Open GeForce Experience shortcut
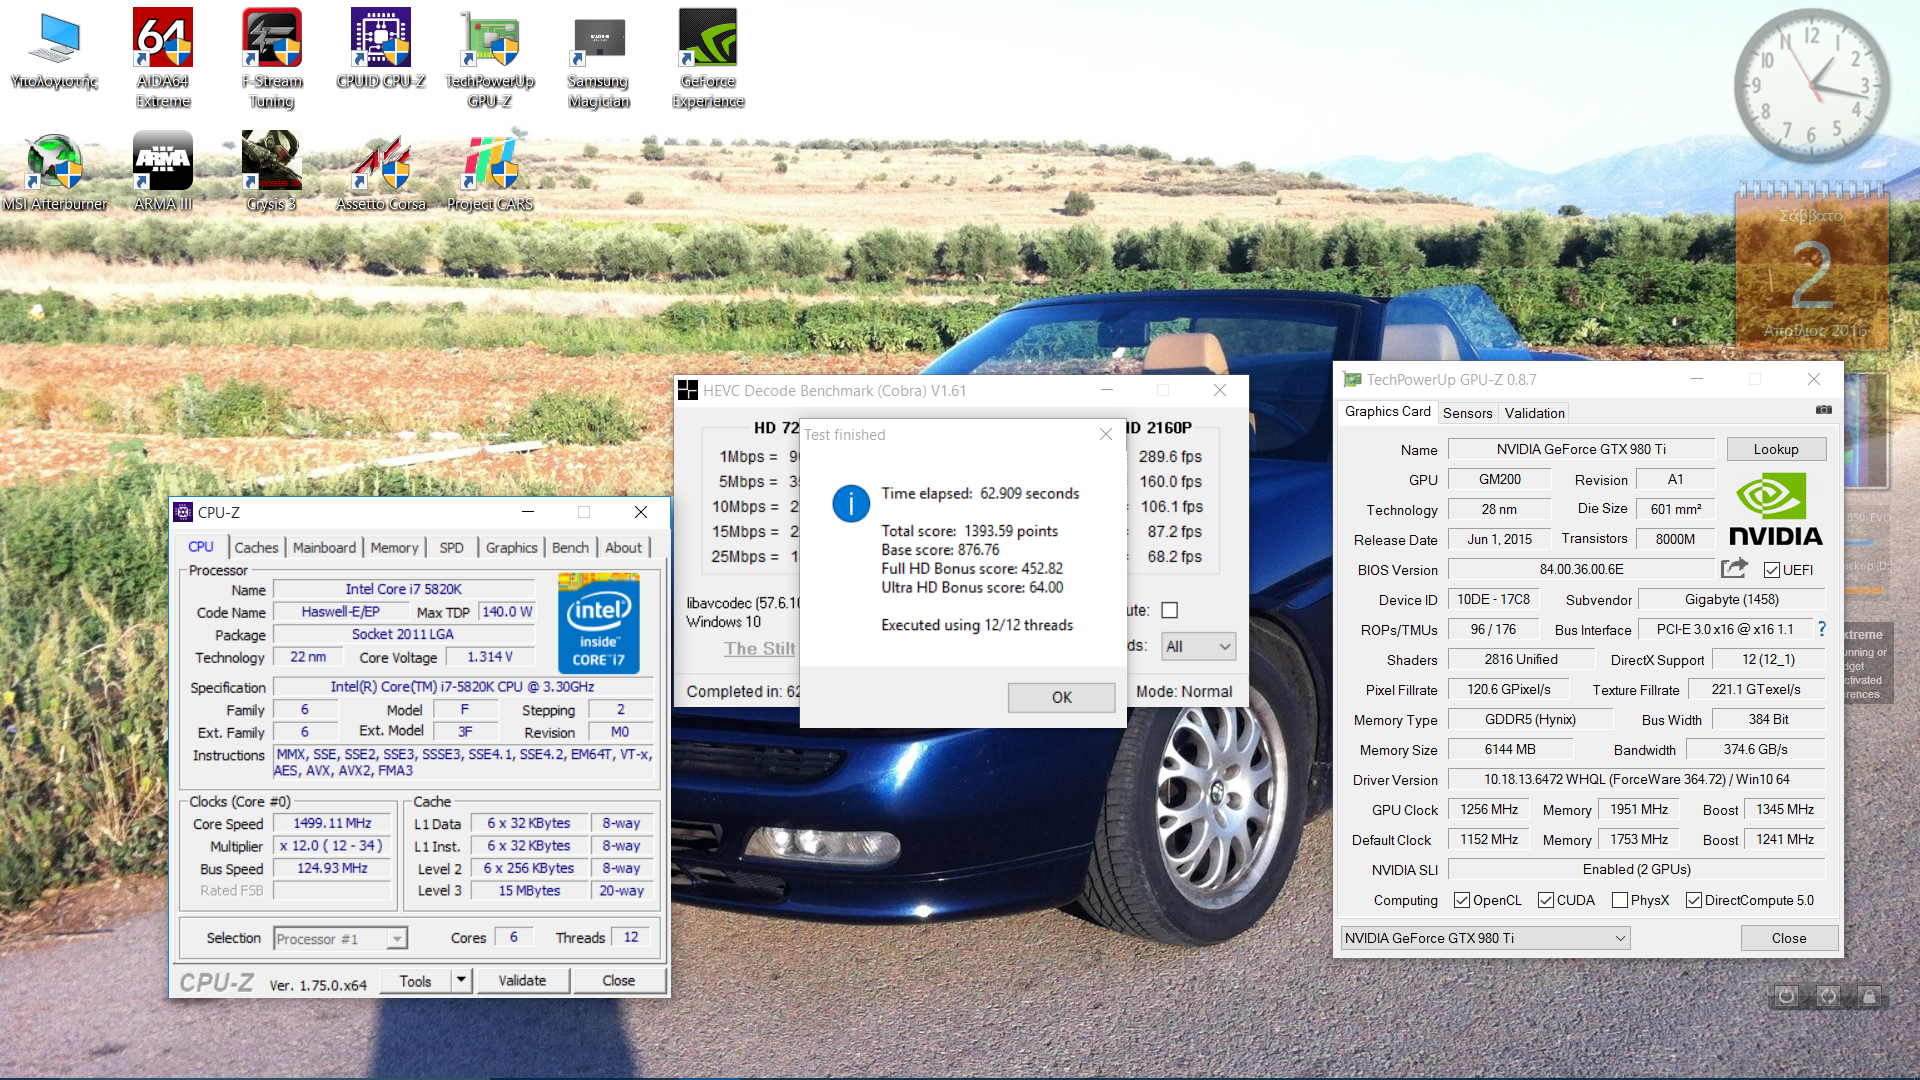 tap(708, 58)
